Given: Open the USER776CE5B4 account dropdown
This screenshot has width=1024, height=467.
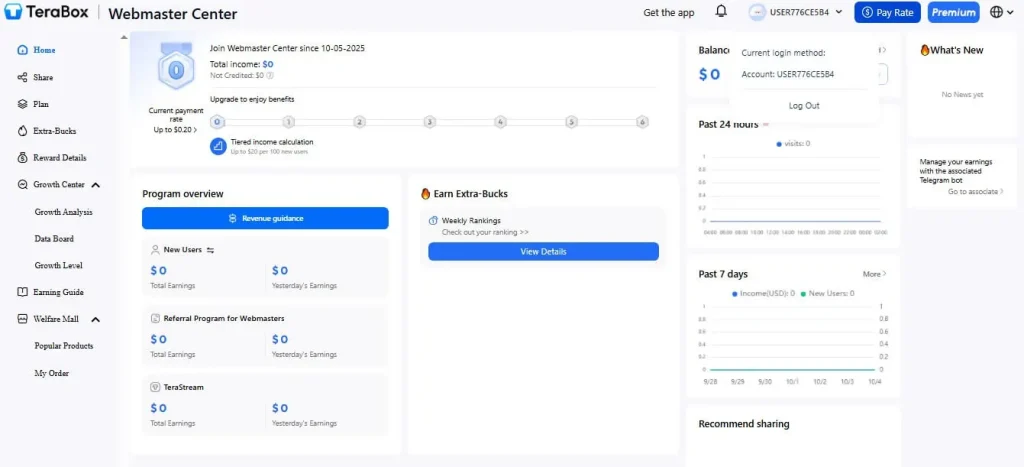Looking at the screenshot, I should click(x=800, y=12).
